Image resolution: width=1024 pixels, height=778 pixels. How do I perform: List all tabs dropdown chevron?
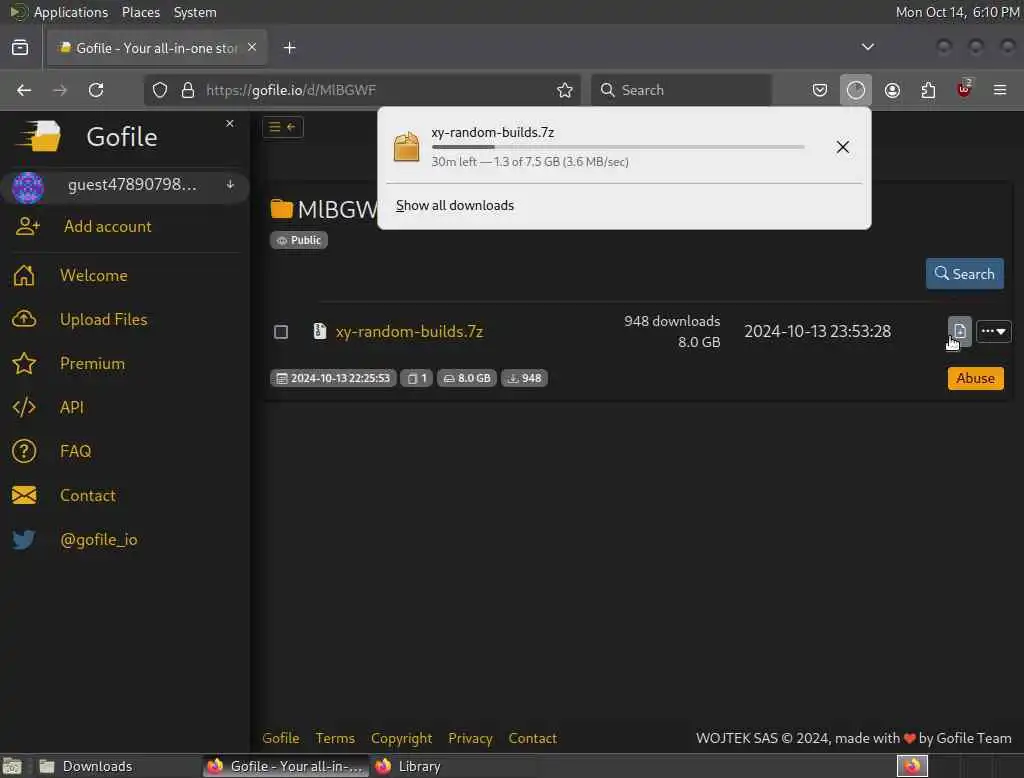[867, 47]
